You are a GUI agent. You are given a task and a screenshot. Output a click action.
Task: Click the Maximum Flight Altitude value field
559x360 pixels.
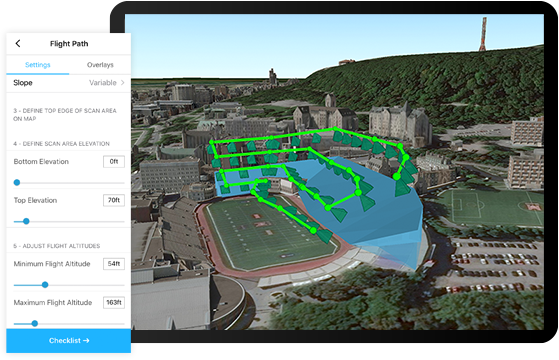(x=114, y=303)
